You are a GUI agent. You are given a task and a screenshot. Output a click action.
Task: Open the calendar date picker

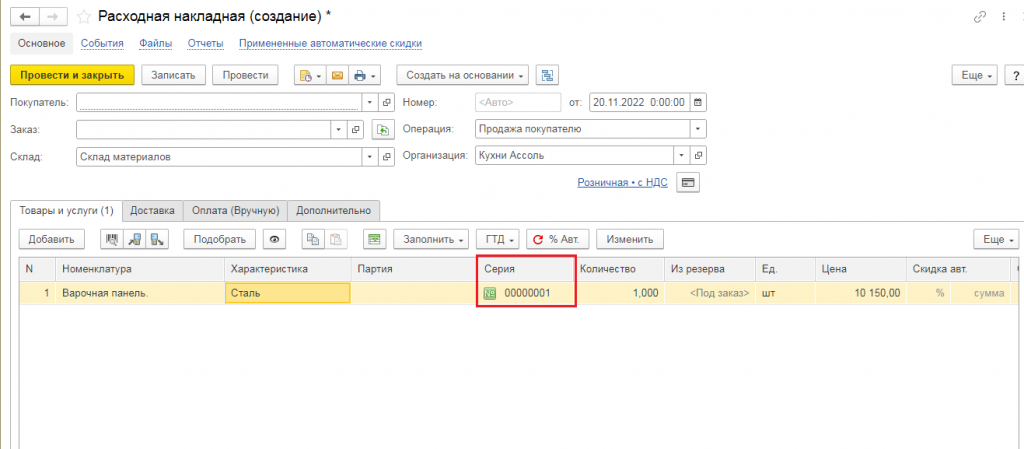698,102
